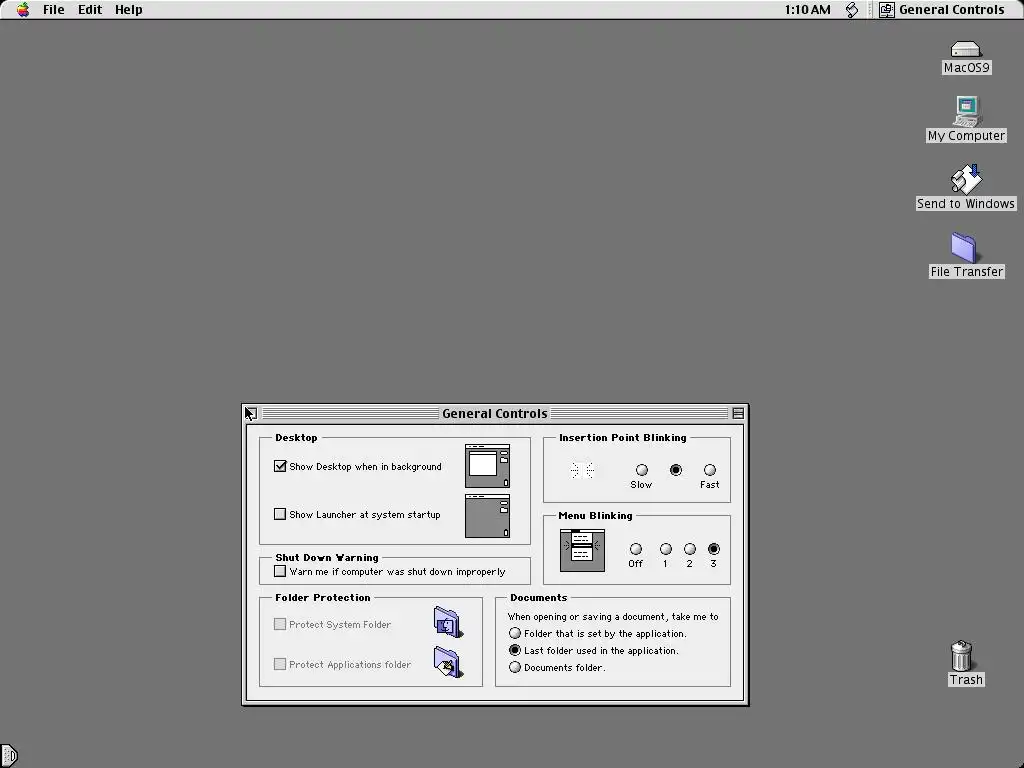Image resolution: width=1024 pixels, height=768 pixels.
Task: Click the General Controls title bar text
Action: coord(494,413)
